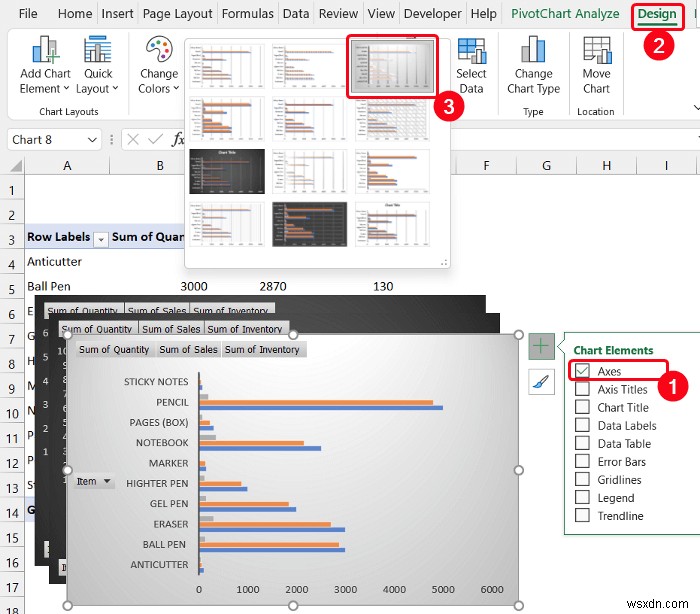The height and width of the screenshot is (614, 700).
Task: Click the green Chart Elements plus button
Action: pyautogui.click(x=541, y=346)
